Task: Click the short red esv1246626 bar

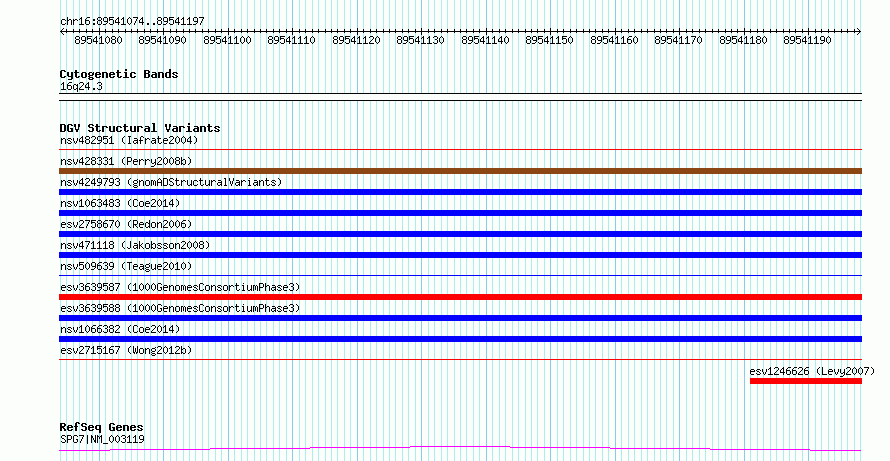Action: [805, 381]
